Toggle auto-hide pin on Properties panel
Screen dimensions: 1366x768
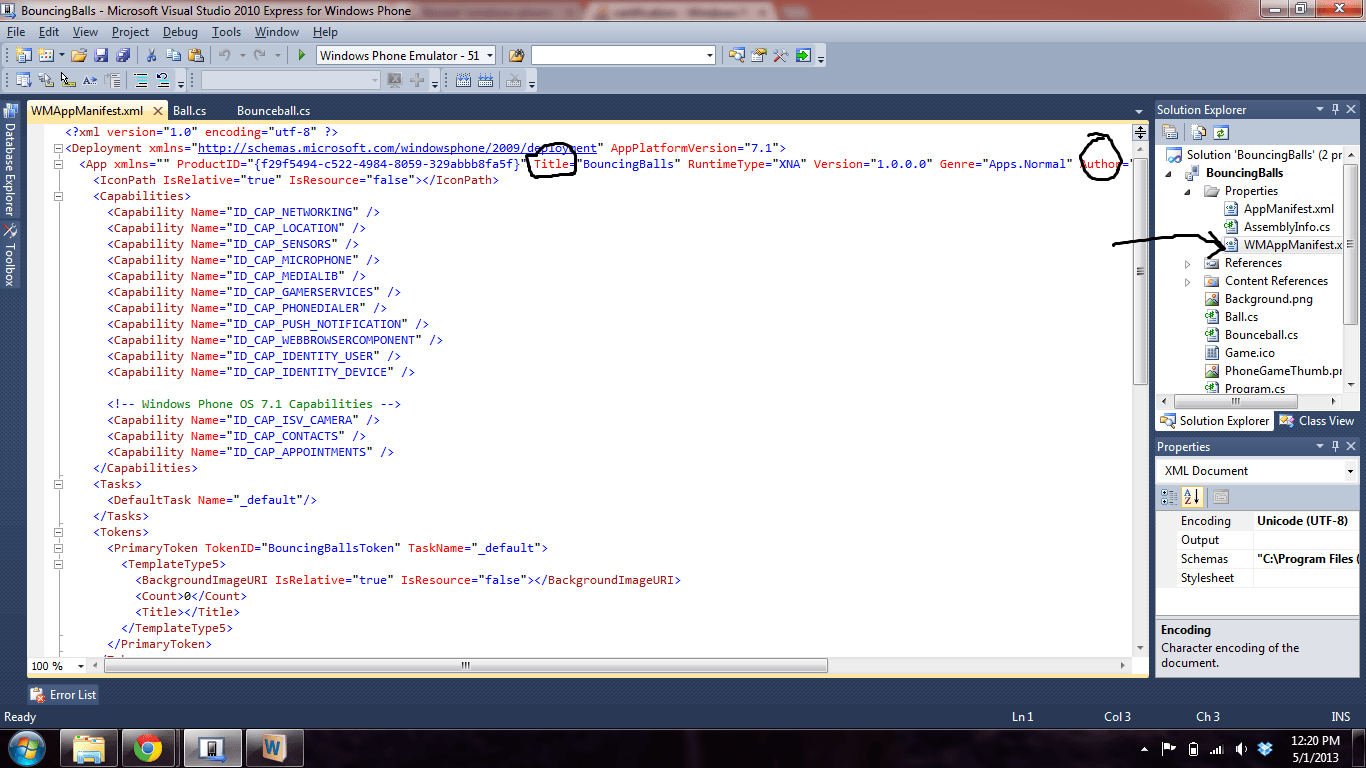[x=1335, y=447]
